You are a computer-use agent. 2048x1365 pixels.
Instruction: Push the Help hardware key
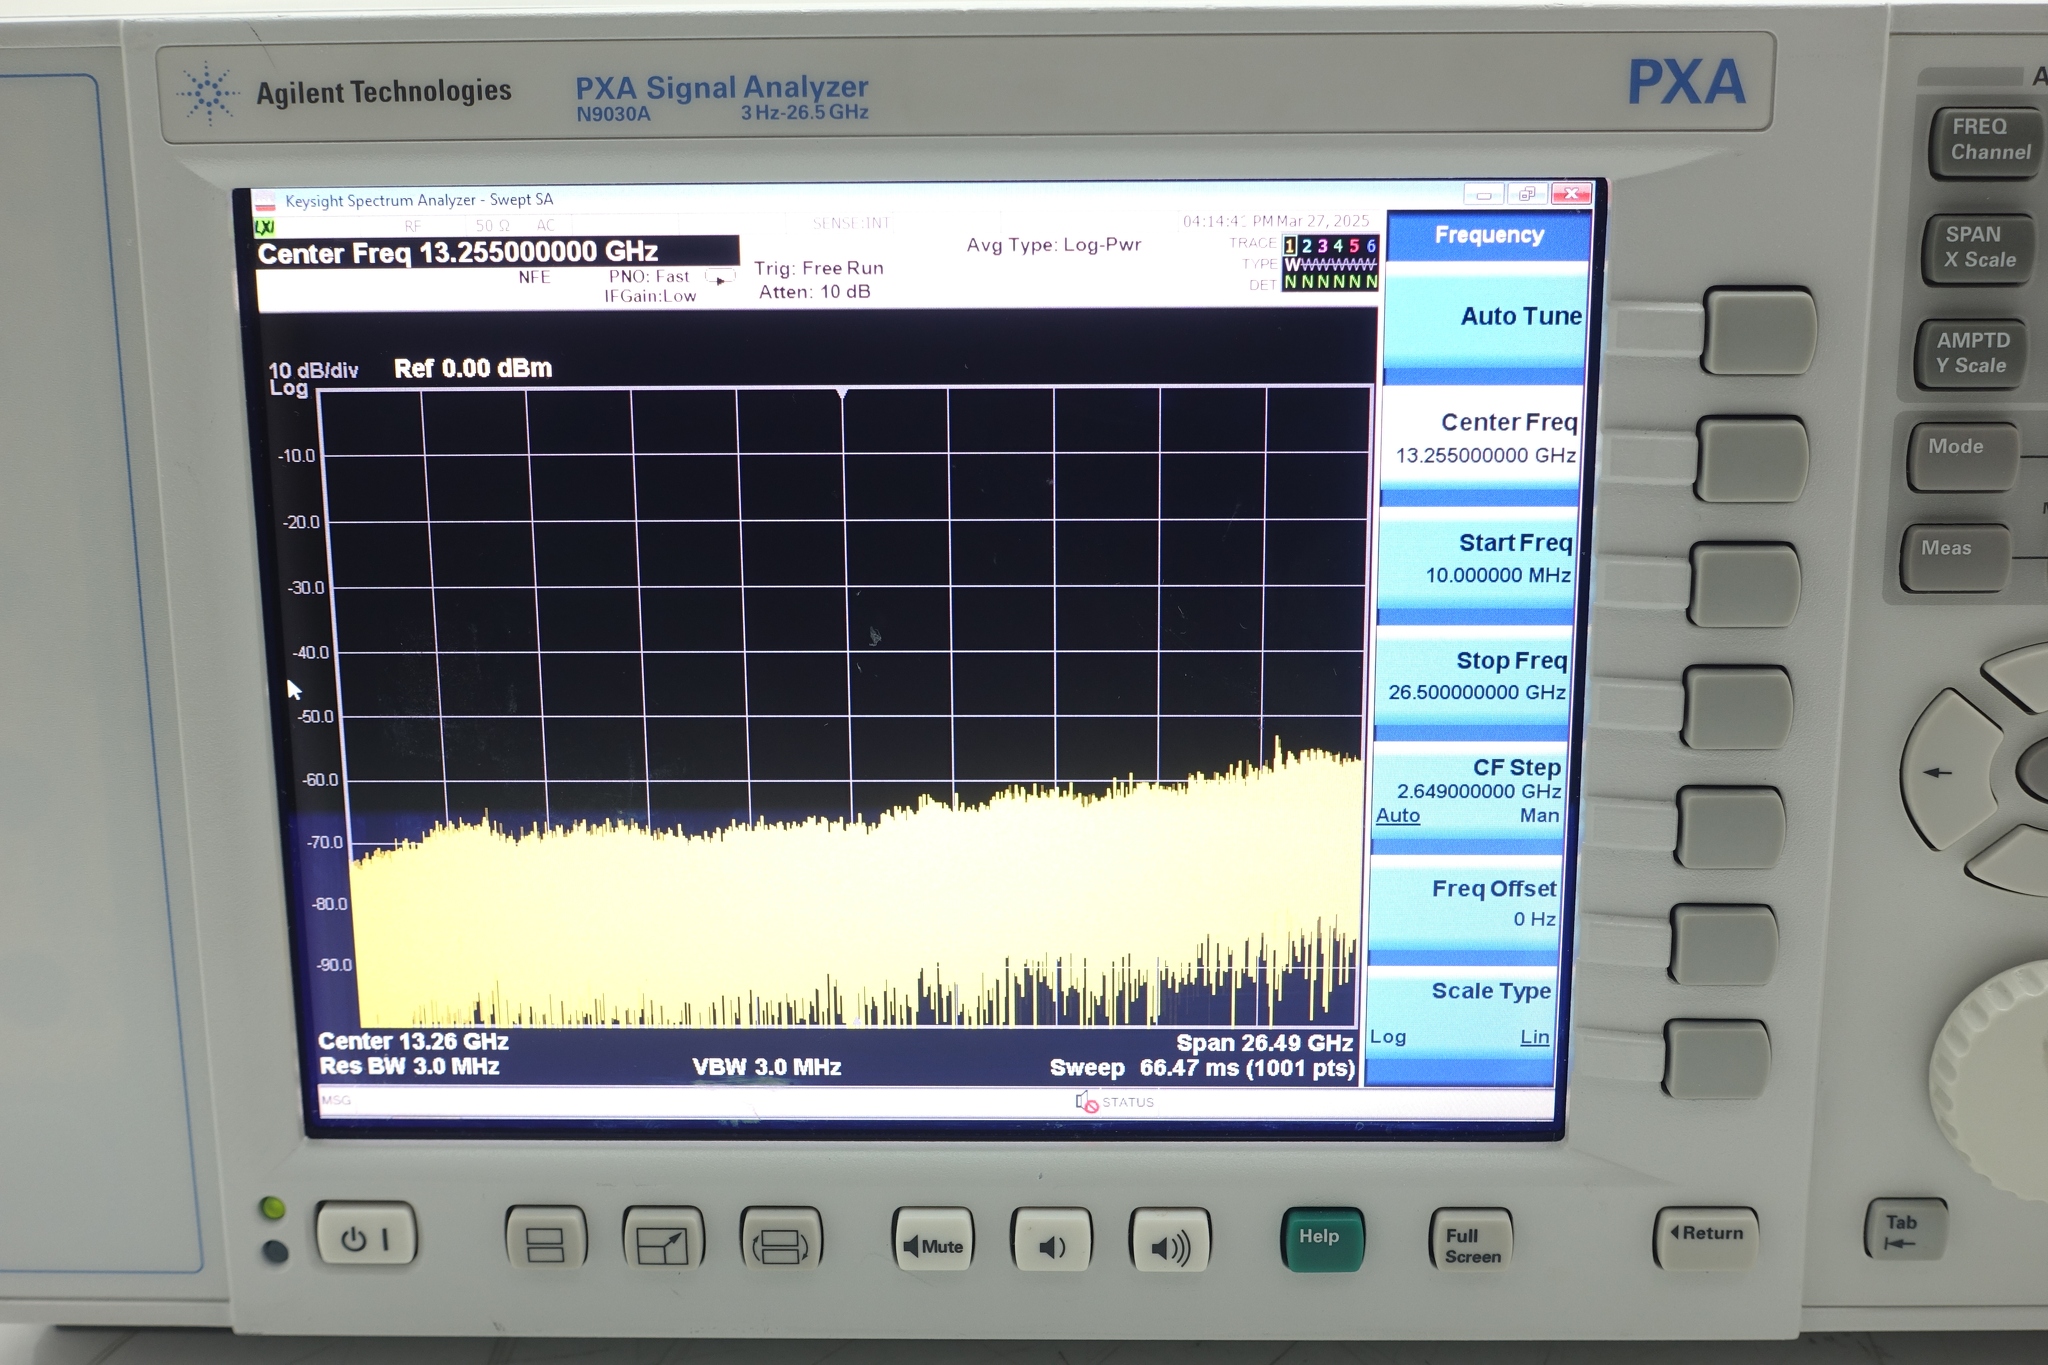click(x=1322, y=1239)
